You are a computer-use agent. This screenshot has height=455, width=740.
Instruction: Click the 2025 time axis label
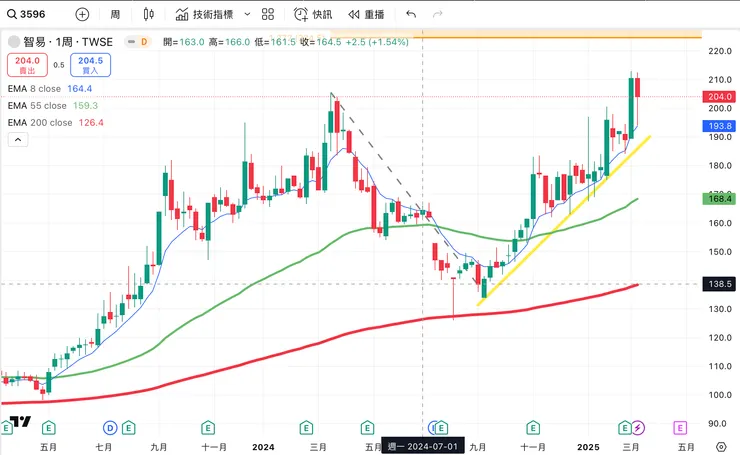(x=588, y=447)
